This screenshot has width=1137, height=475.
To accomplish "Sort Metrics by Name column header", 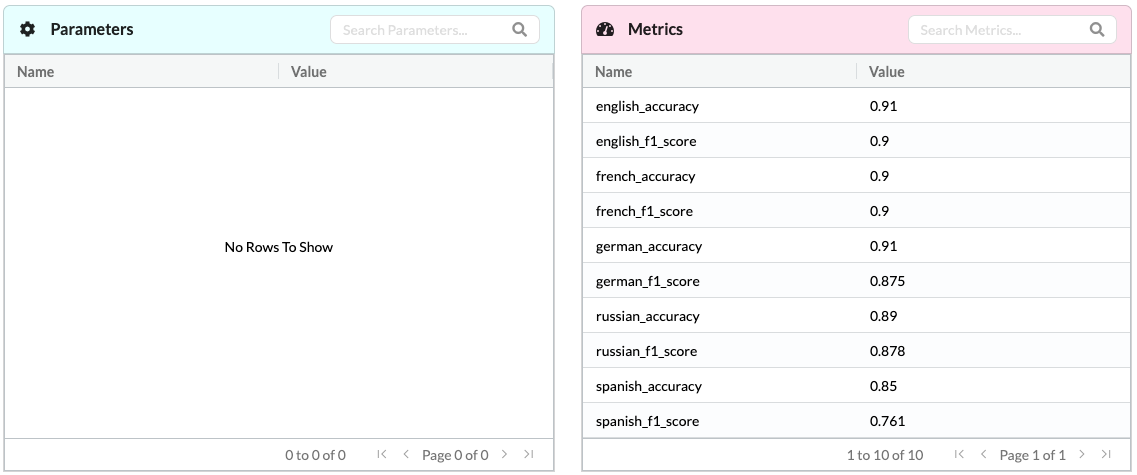I will click(614, 72).
